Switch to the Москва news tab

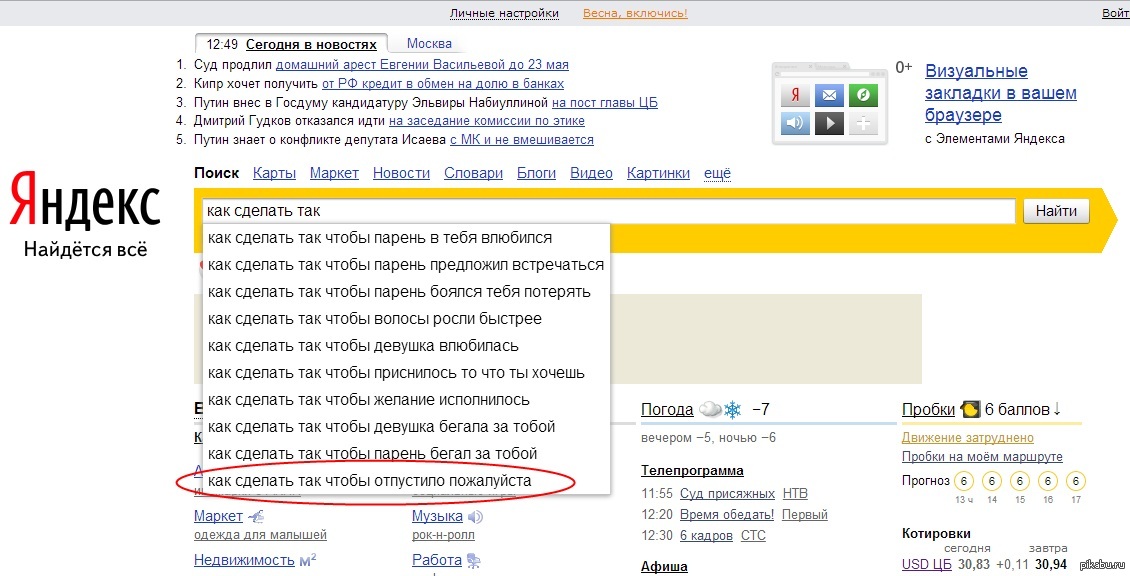[430, 43]
